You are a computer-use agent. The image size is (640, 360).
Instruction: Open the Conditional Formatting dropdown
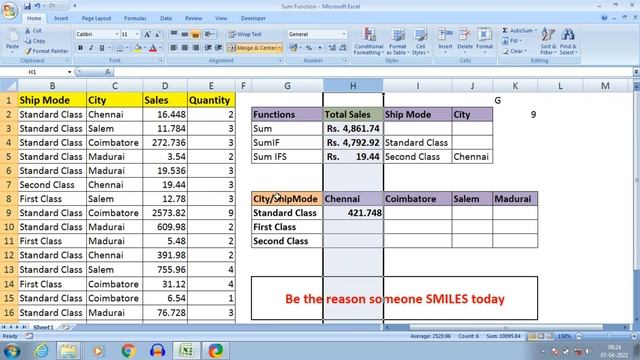(369, 41)
